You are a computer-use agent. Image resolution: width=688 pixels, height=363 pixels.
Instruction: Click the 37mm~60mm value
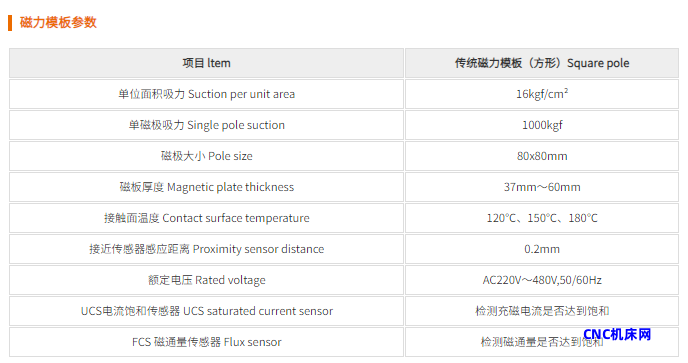(x=542, y=187)
